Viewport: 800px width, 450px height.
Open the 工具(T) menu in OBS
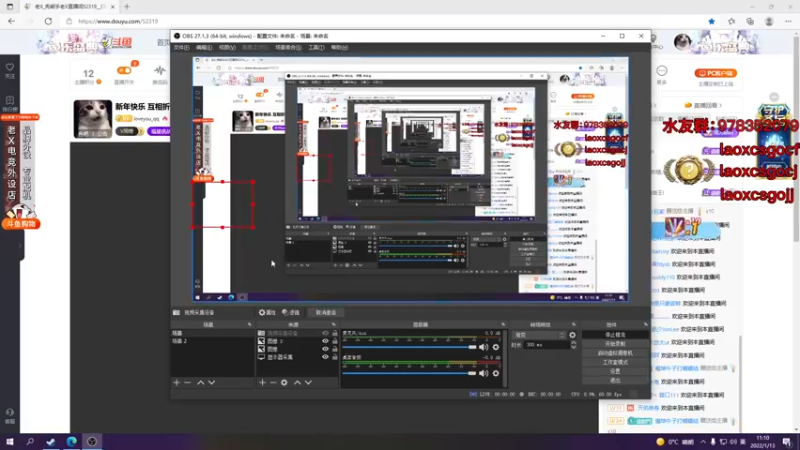coord(316,47)
